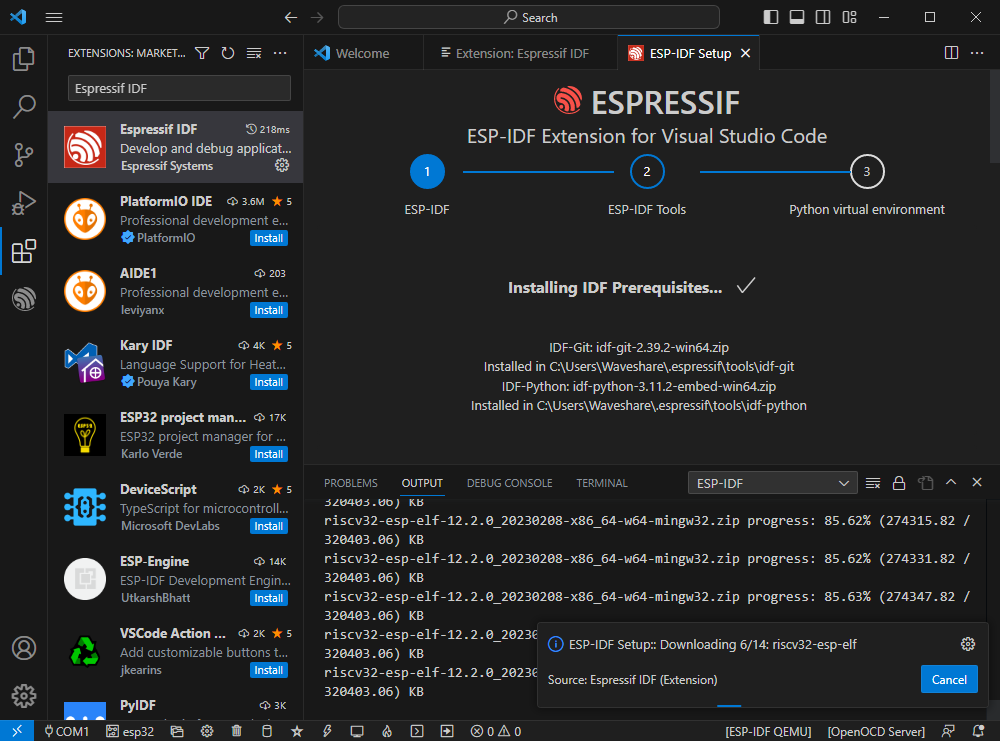The image size is (1000, 741).
Task: Open SDK Configuration editor gear in status bar
Action: click(x=207, y=731)
